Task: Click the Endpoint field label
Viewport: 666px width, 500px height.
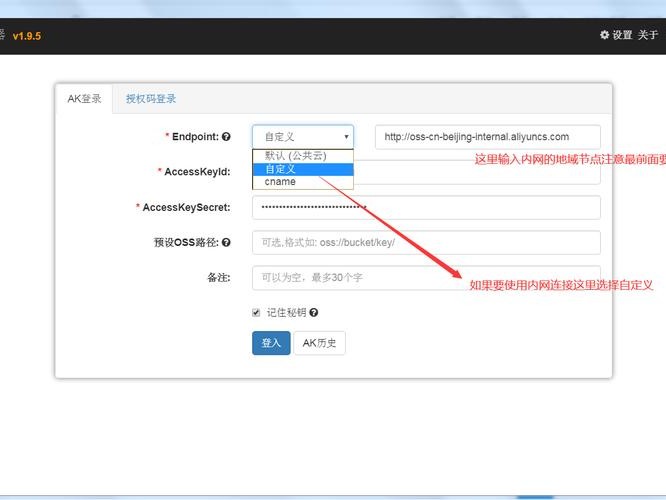Action: coord(195,137)
